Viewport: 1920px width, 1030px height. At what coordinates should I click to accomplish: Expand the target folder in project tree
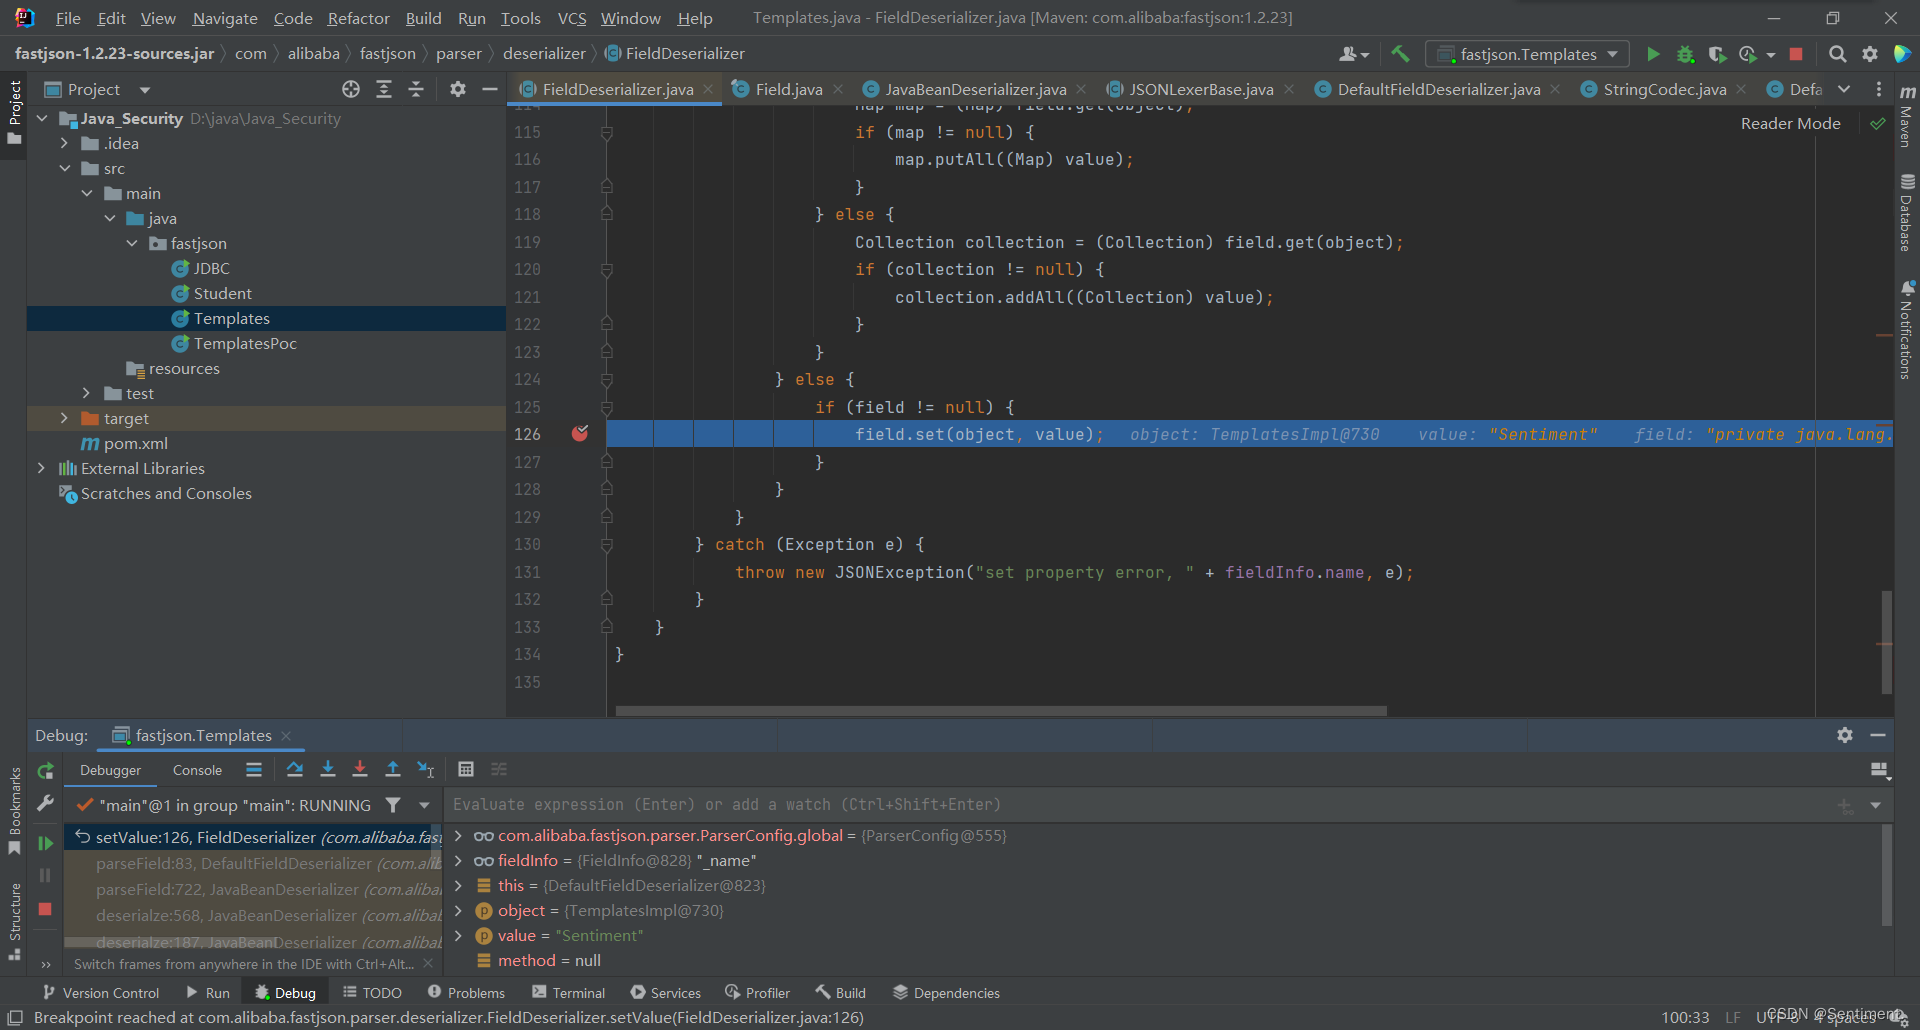pos(64,418)
